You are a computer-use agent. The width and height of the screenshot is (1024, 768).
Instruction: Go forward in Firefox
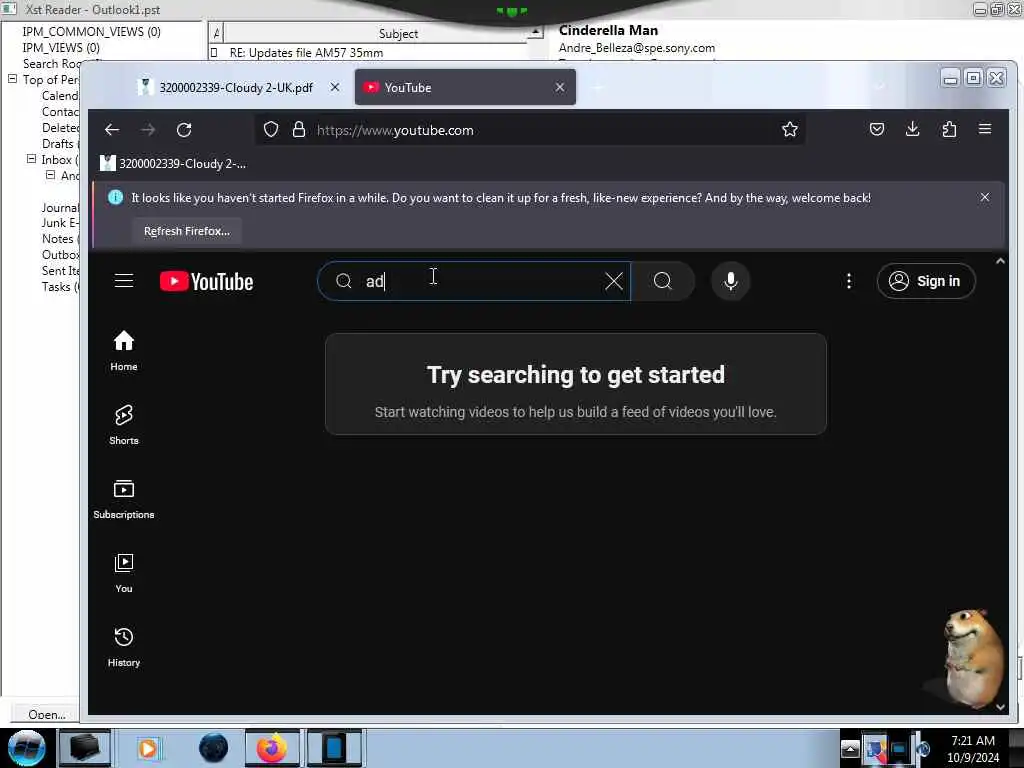pyautogui.click(x=148, y=130)
